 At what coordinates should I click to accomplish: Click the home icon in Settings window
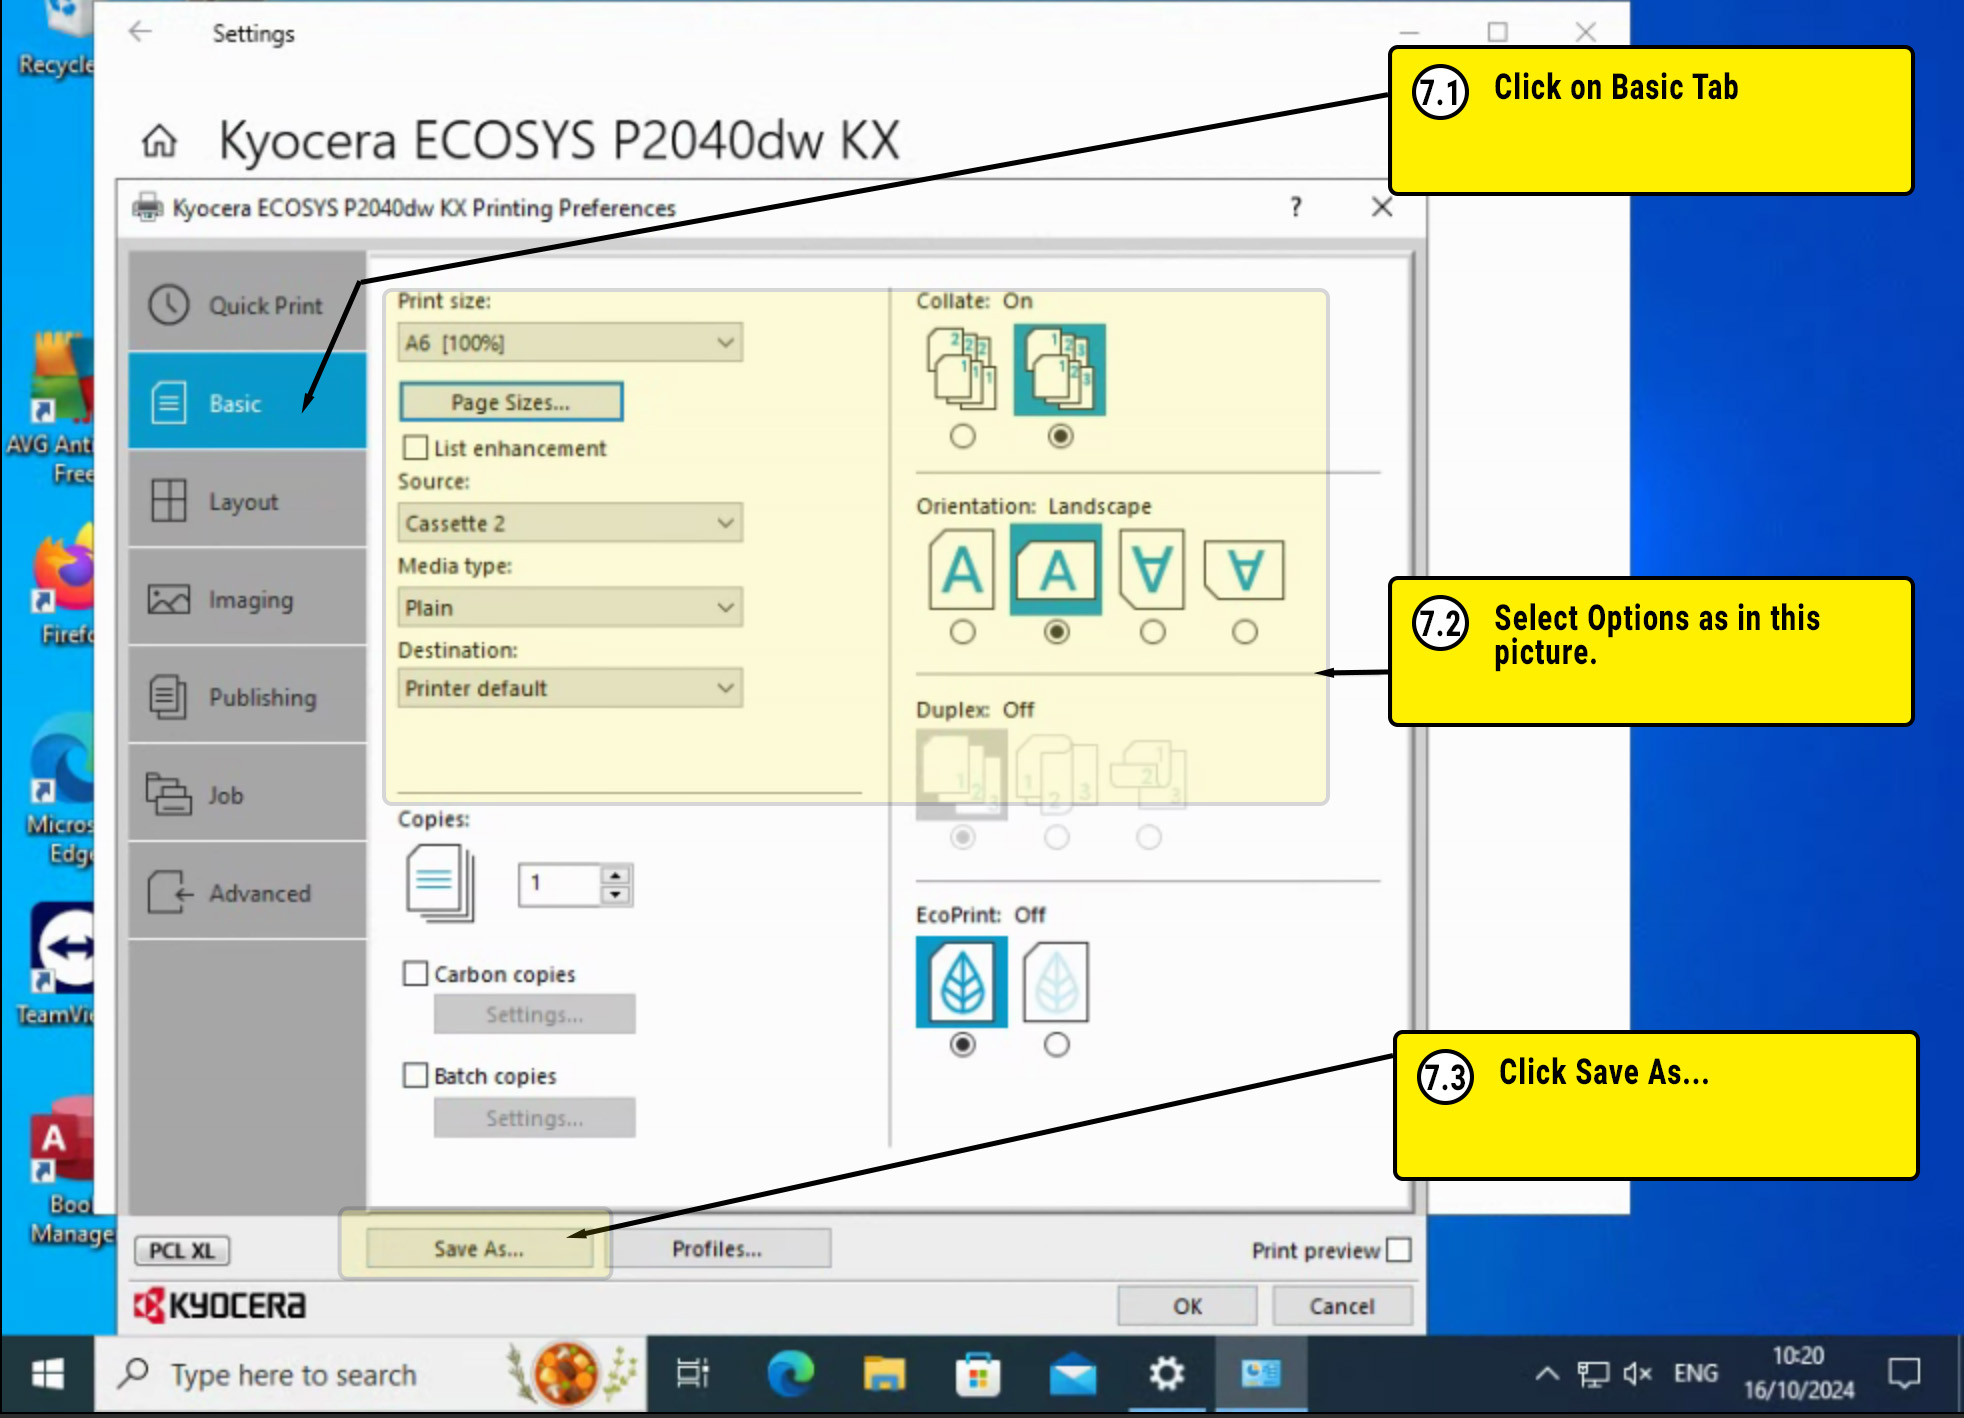[159, 141]
